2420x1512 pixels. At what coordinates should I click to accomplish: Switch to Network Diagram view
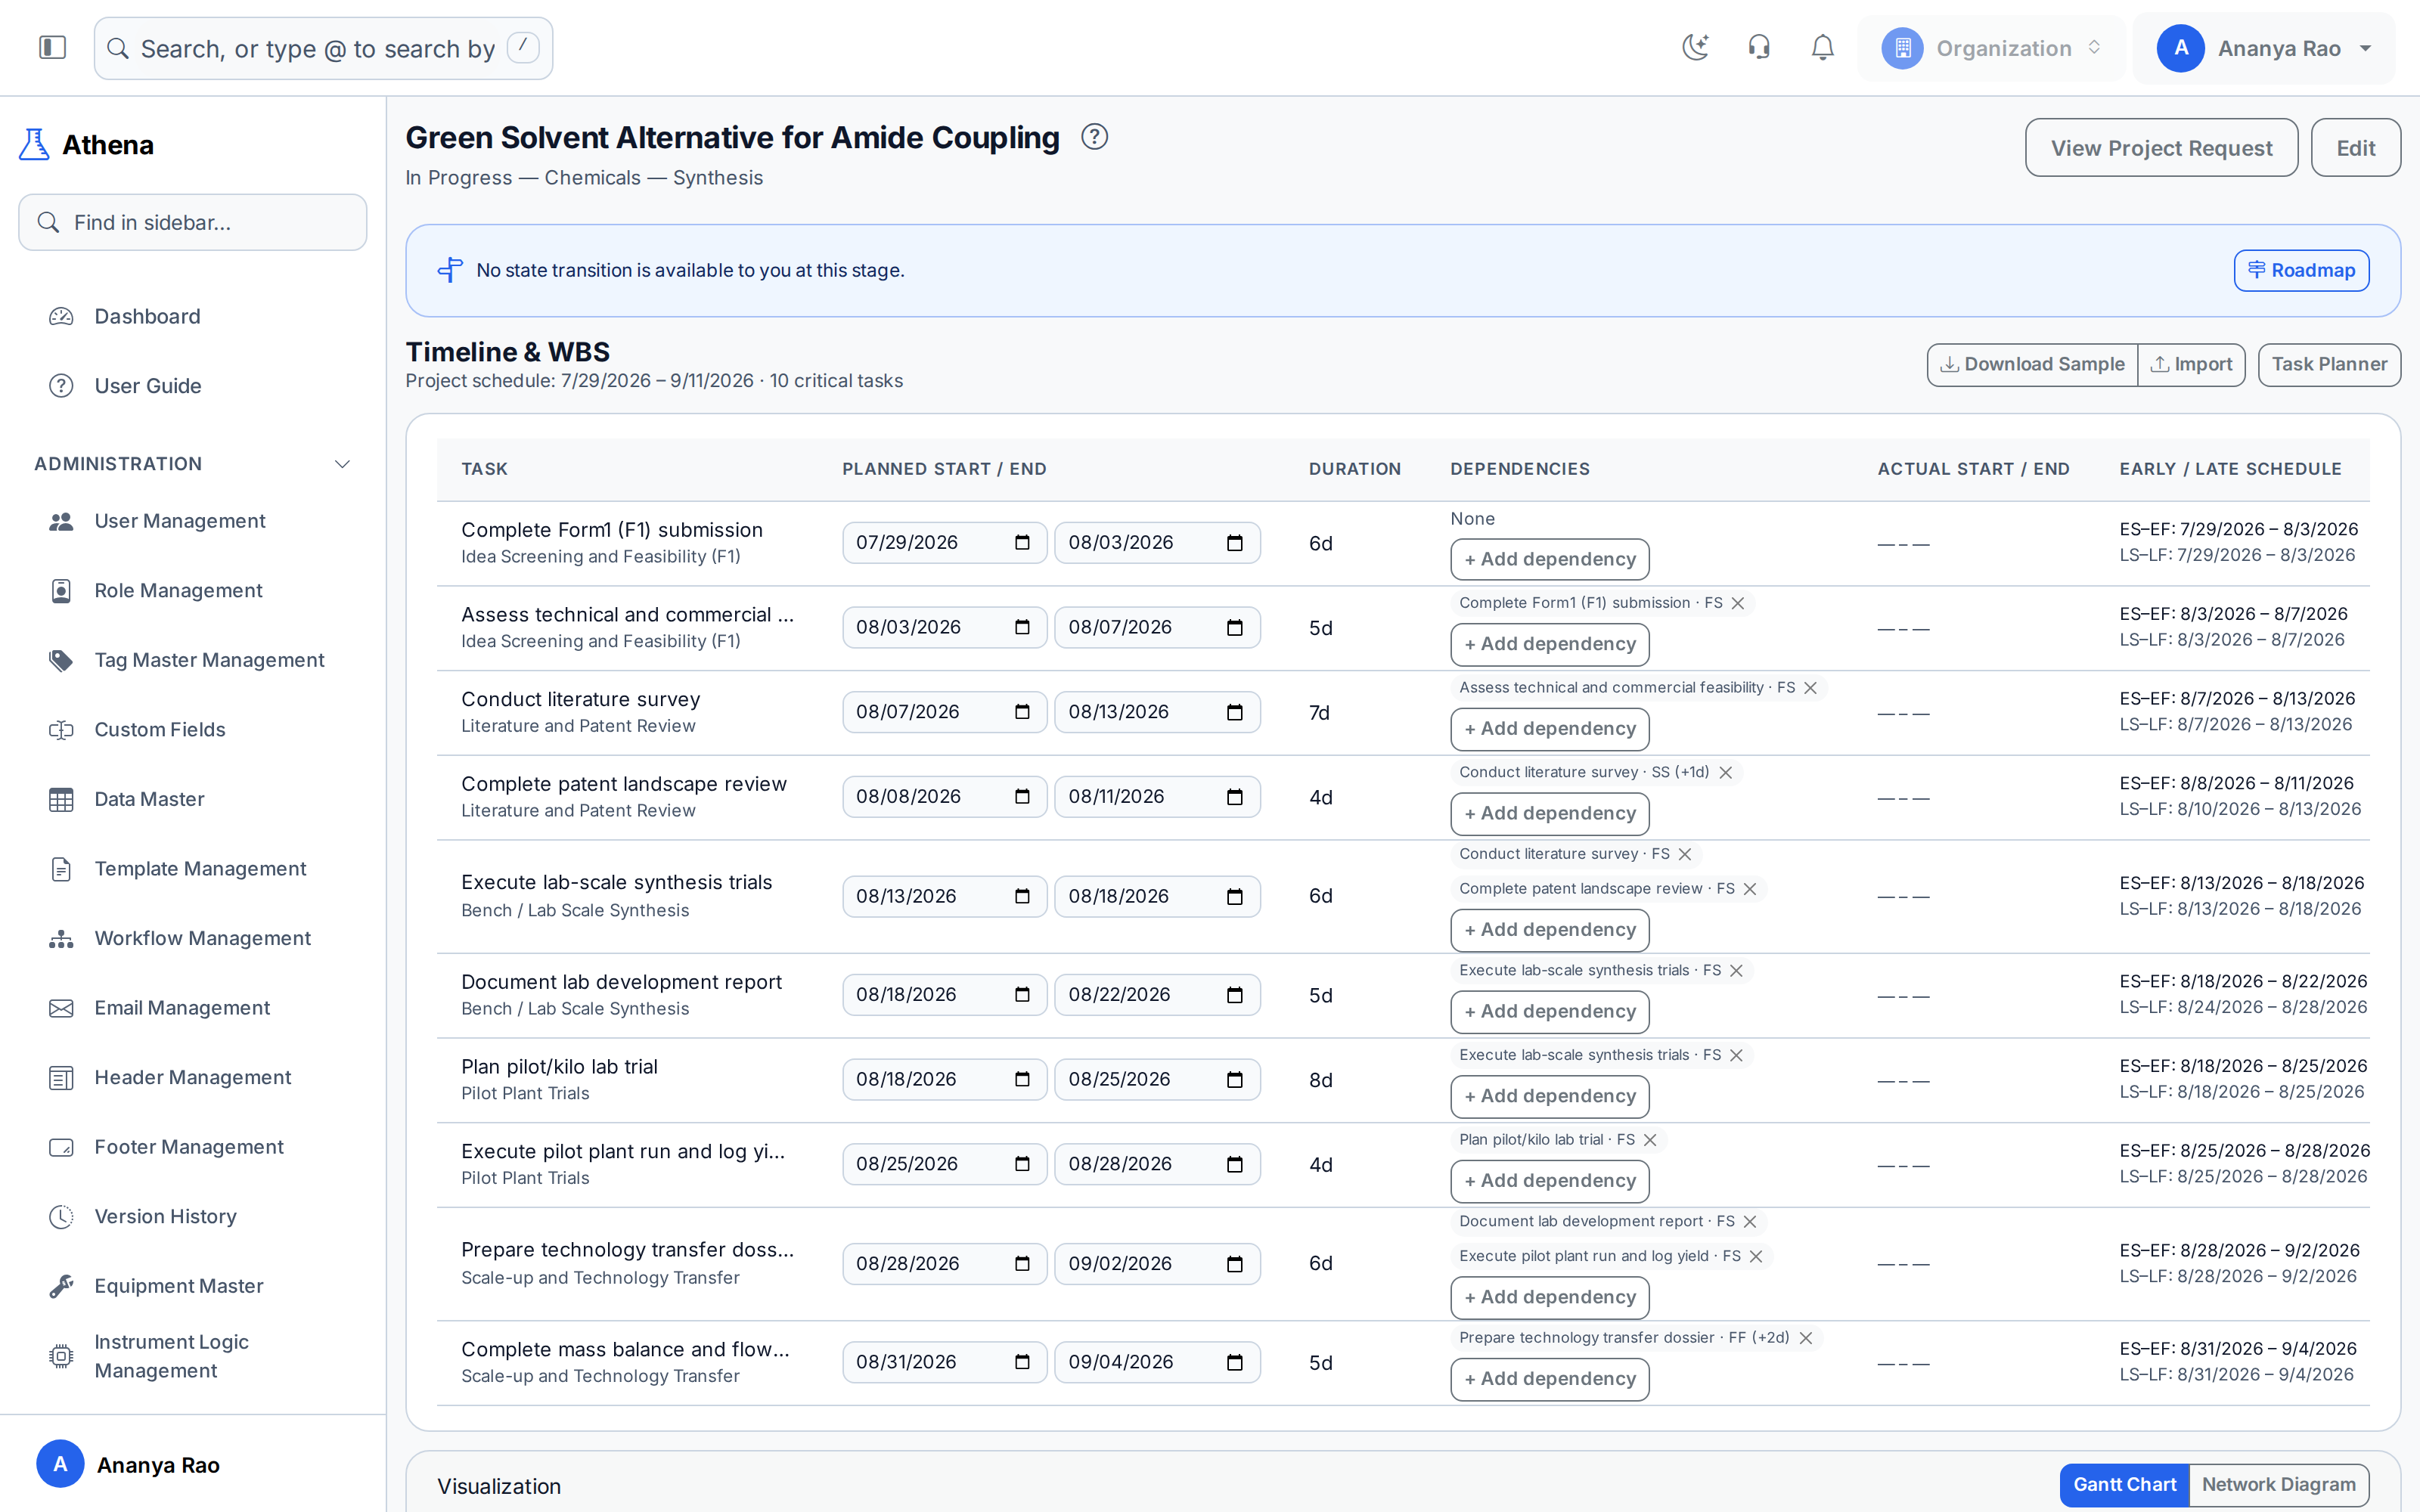[2279, 1485]
